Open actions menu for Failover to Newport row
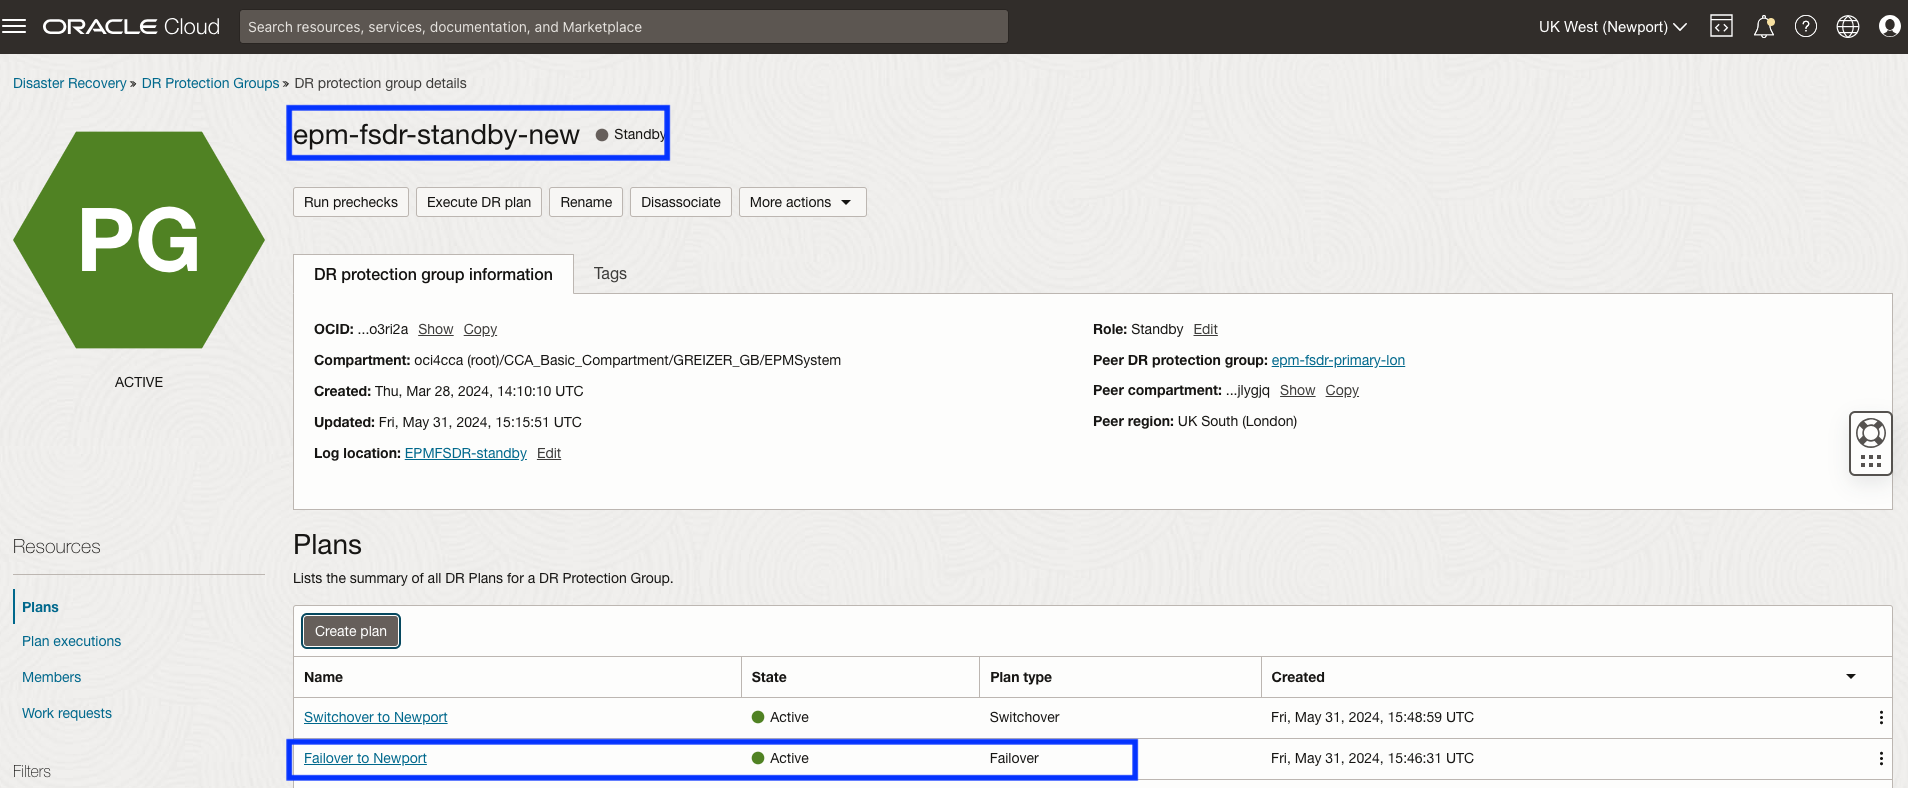1908x788 pixels. 1881,759
